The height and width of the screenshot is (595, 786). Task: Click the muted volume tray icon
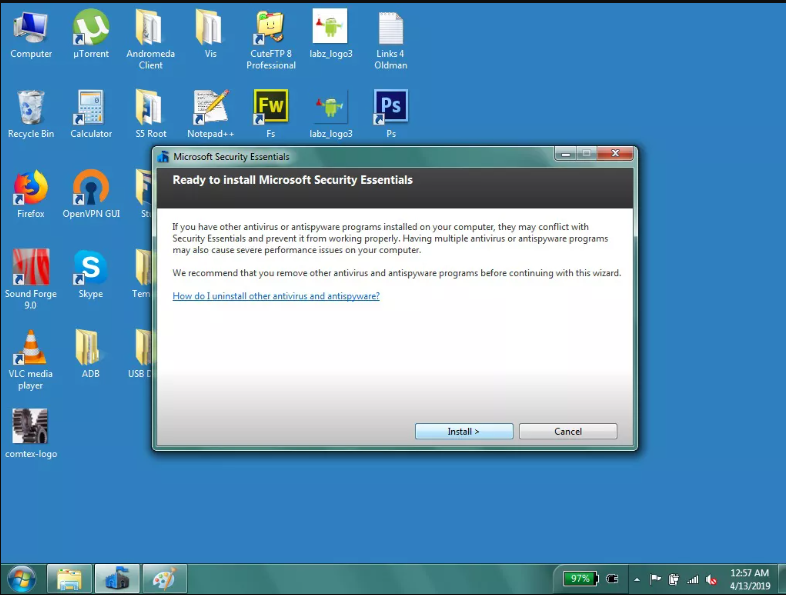[x=711, y=579]
